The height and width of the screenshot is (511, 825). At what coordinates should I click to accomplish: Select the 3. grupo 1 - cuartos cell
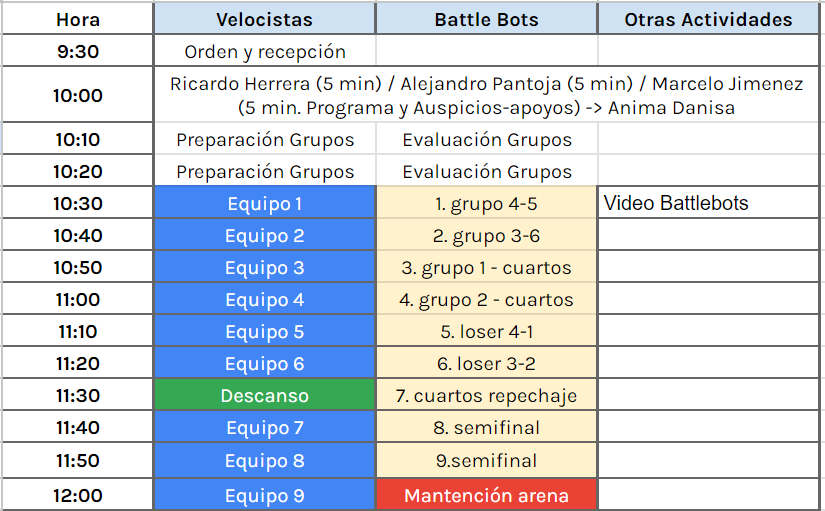(487, 267)
